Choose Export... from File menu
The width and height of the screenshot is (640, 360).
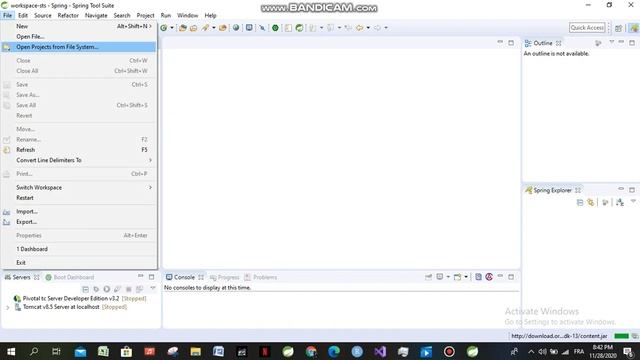(x=78, y=222)
